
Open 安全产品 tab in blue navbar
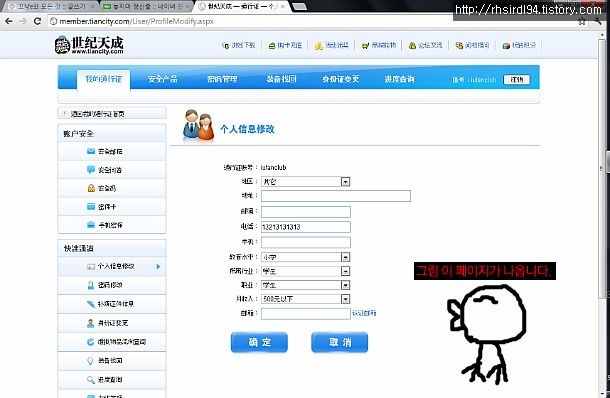(x=163, y=79)
